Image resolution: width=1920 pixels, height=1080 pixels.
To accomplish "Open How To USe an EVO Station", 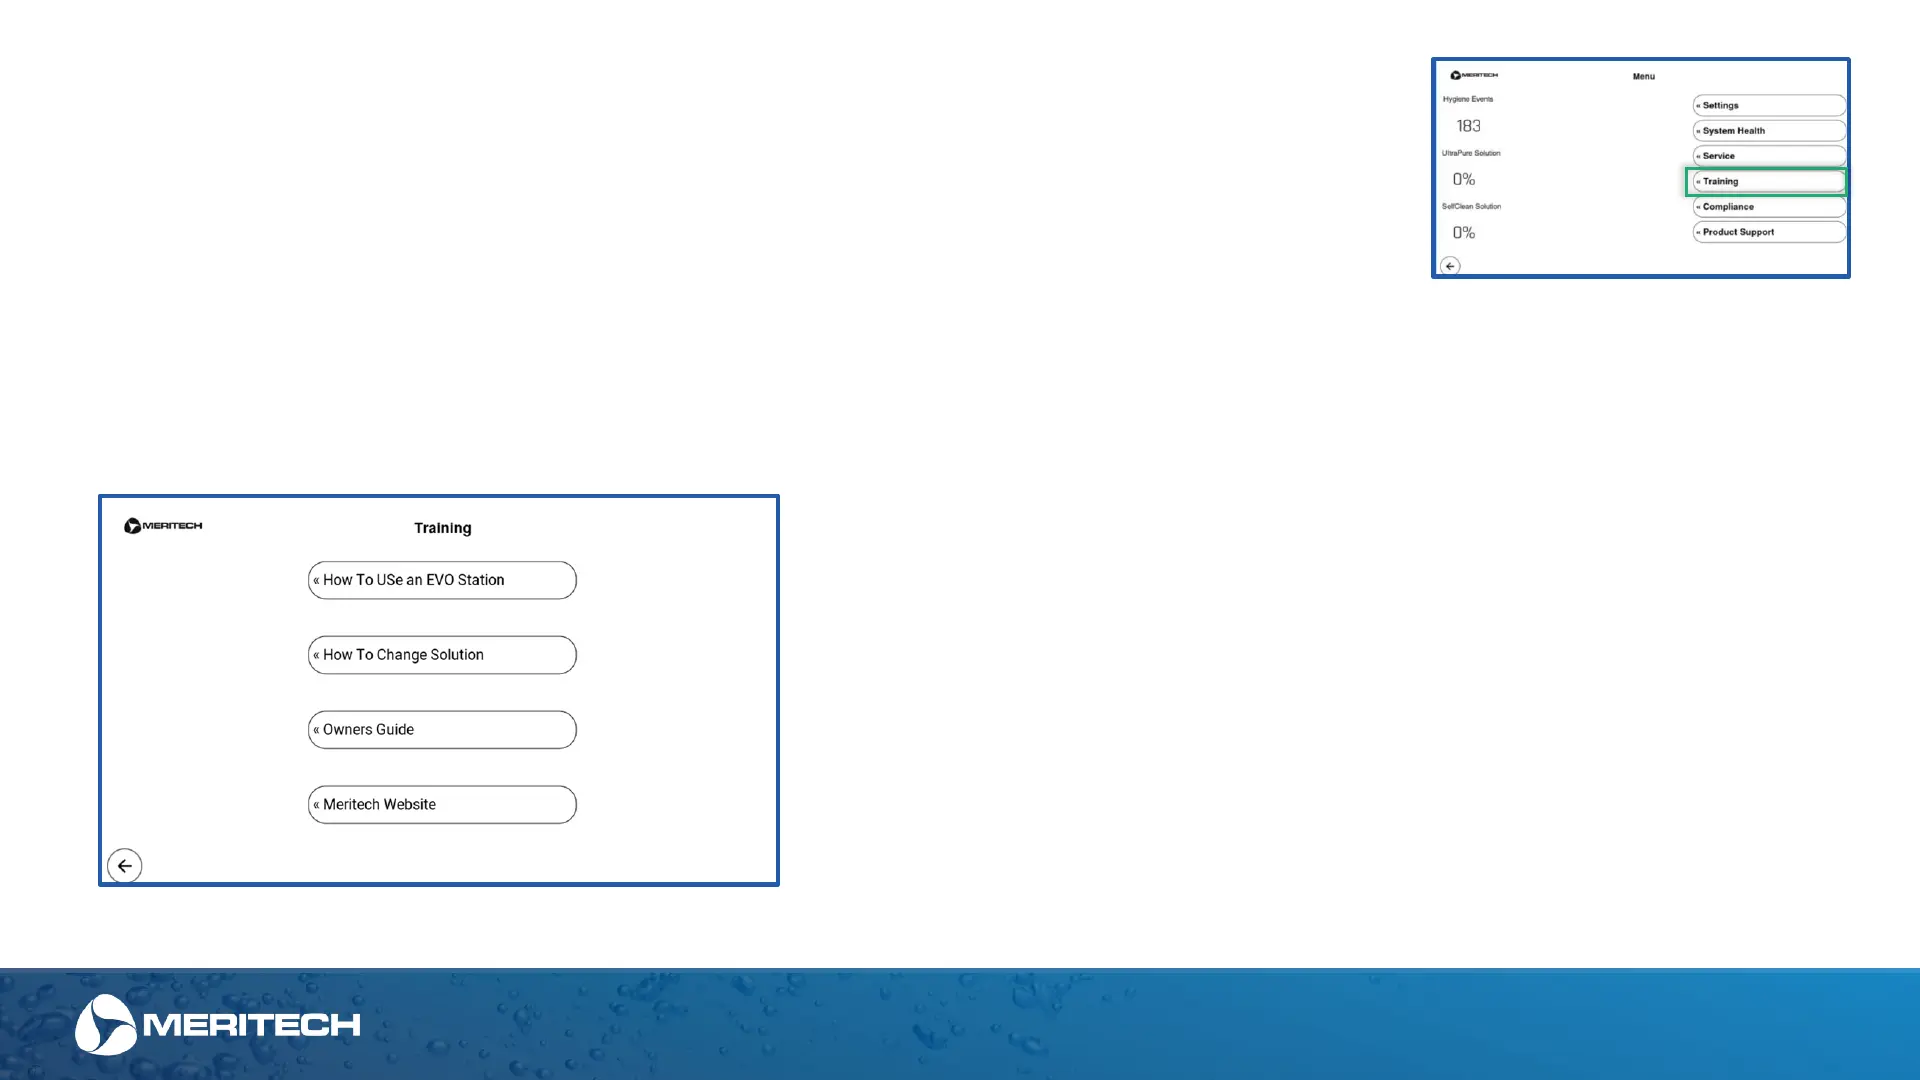I will click(x=442, y=580).
